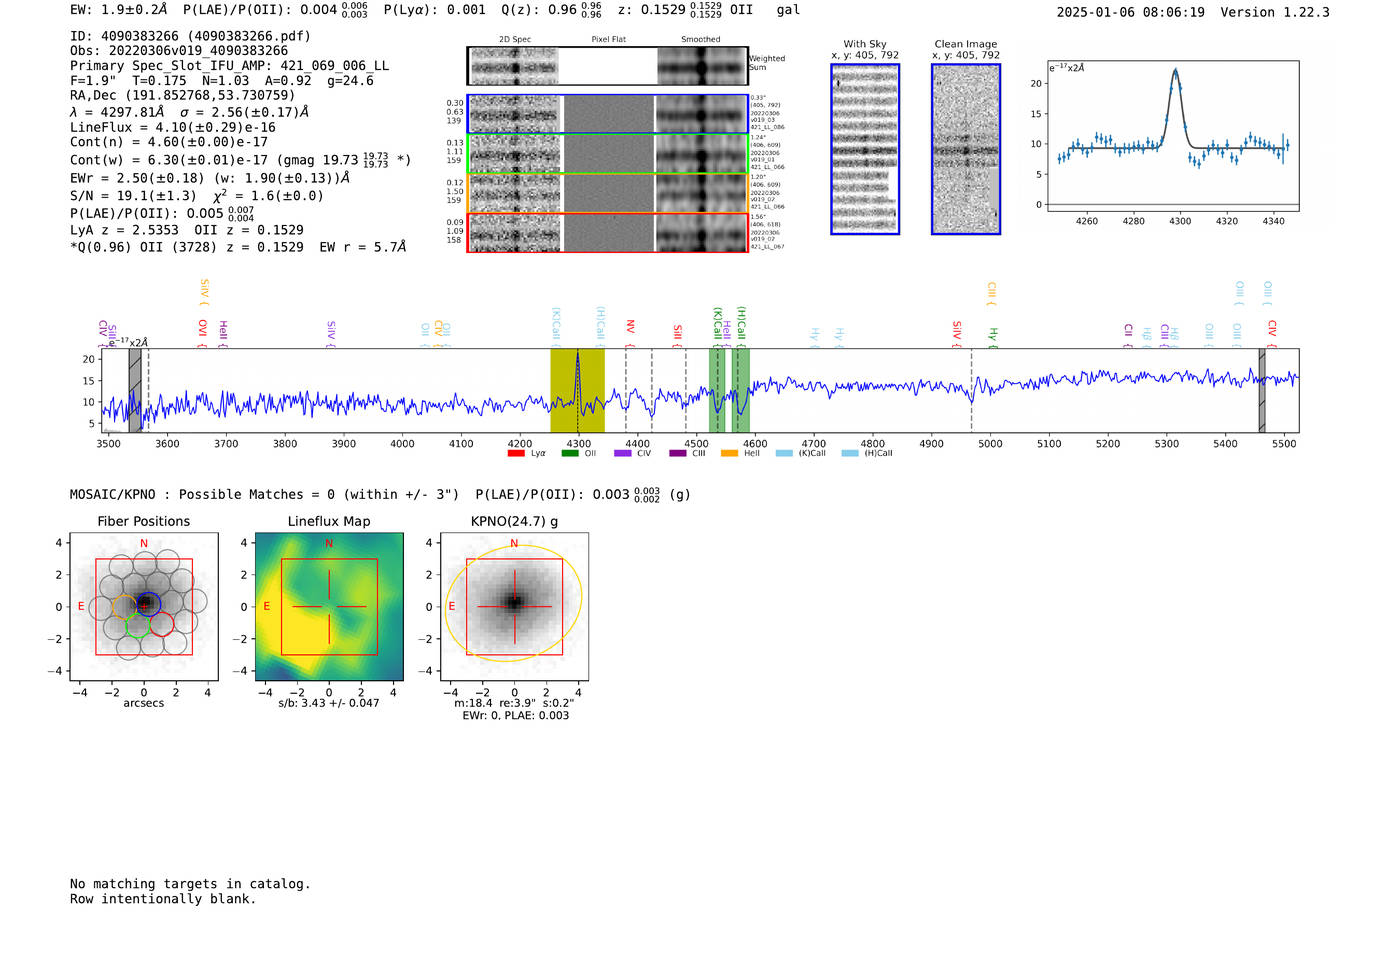Viewport: 1400px width, 953px height.
Task: Click the red Lyα legend swatch
Action: [516, 454]
